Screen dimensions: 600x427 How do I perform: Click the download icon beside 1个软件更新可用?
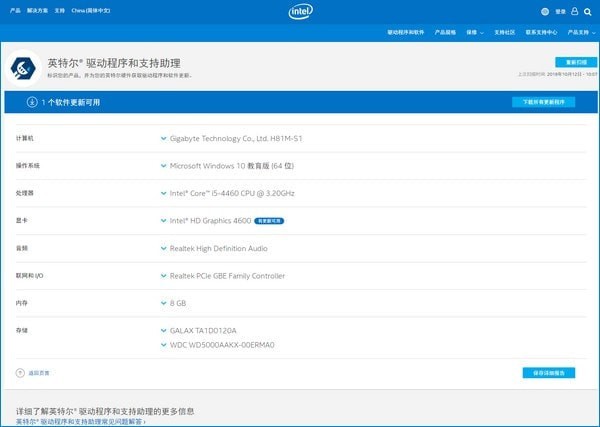point(31,102)
